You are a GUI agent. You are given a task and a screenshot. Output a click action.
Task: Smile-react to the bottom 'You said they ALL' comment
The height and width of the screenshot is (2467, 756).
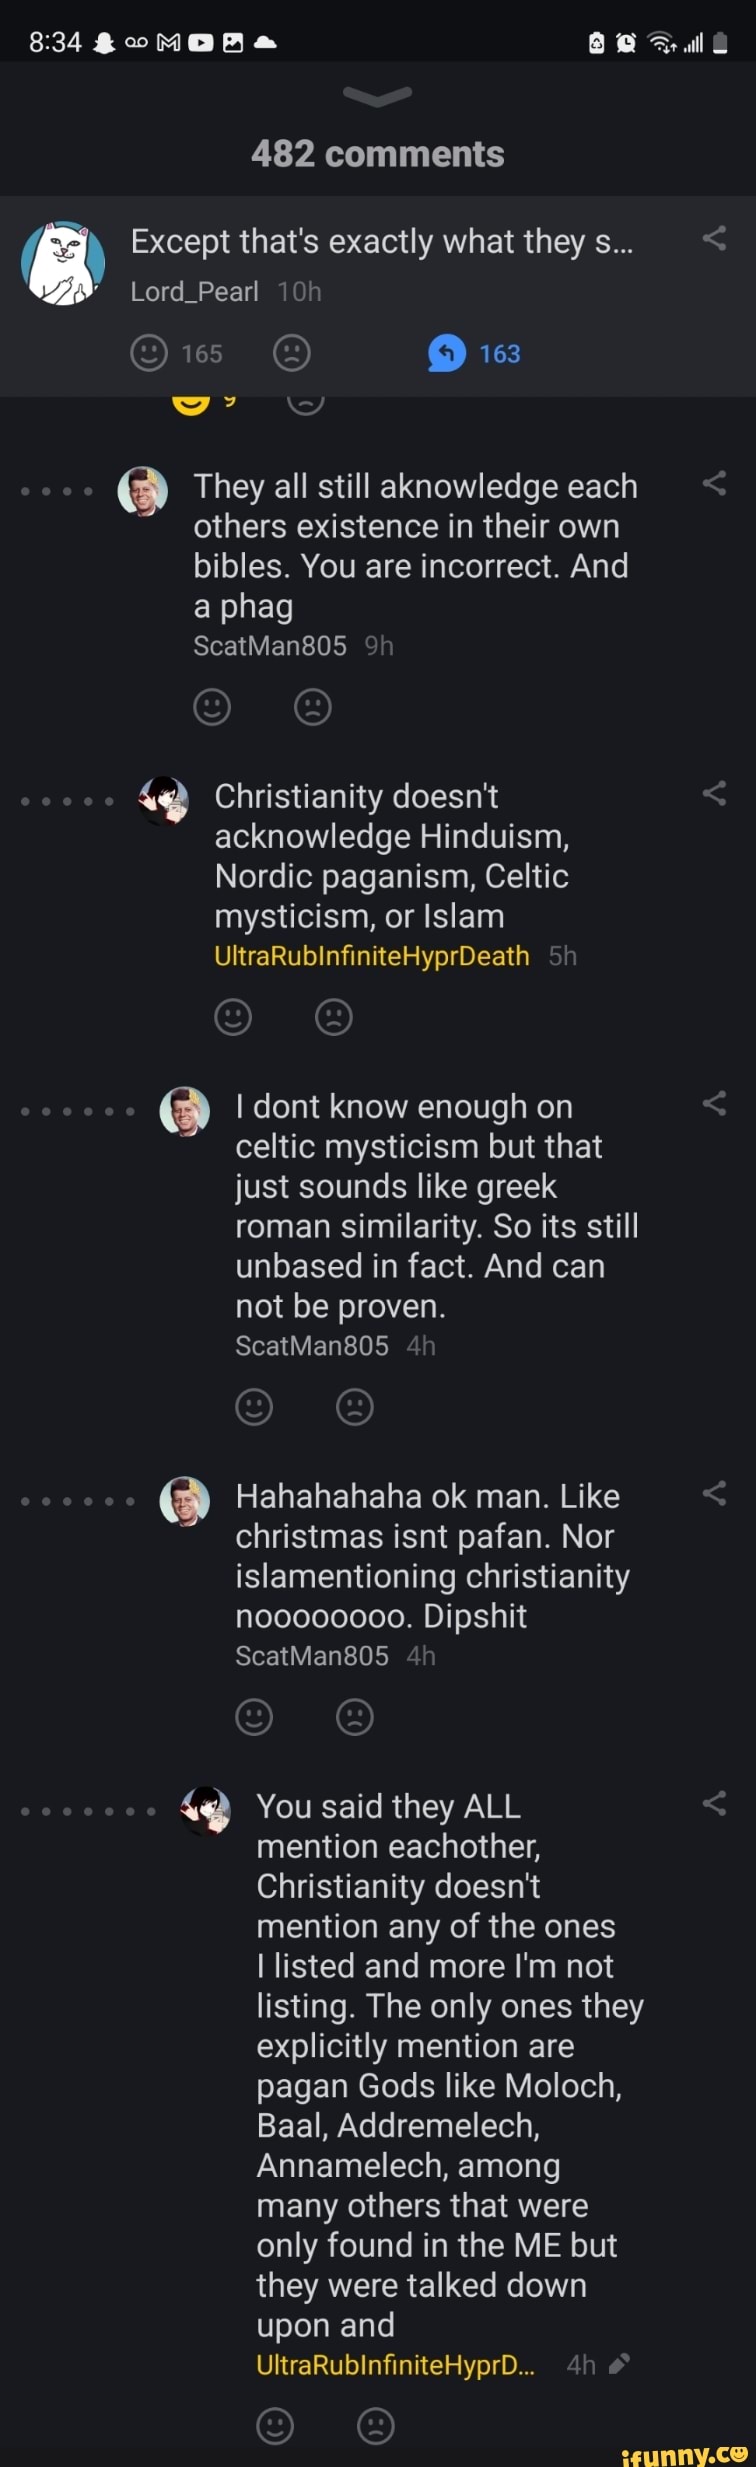[x=275, y=2426]
